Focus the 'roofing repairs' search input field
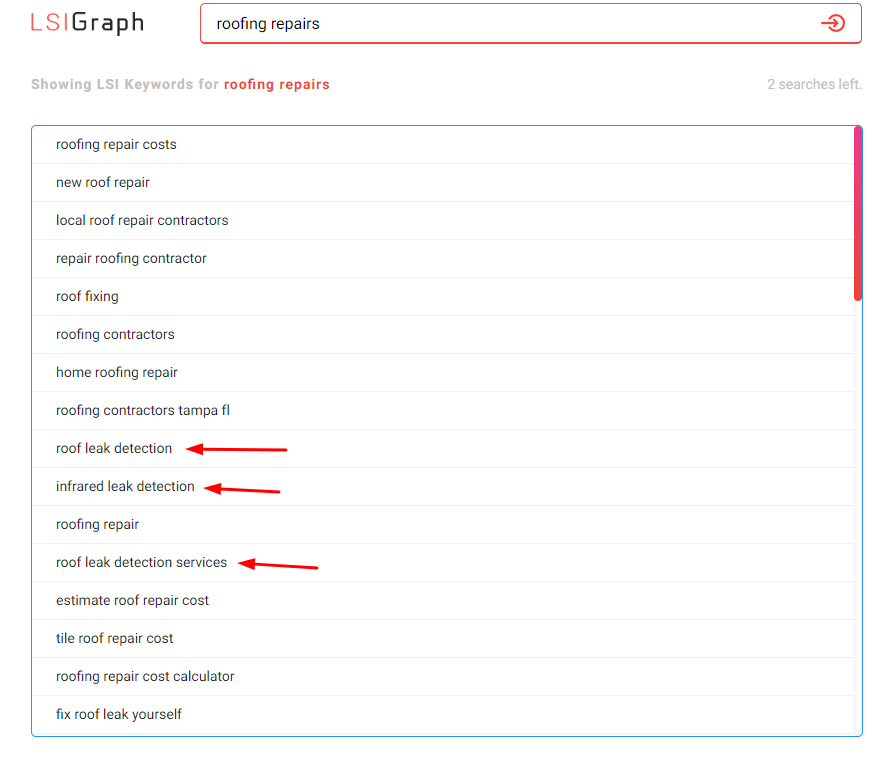The width and height of the screenshot is (882, 759). pos(530,24)
